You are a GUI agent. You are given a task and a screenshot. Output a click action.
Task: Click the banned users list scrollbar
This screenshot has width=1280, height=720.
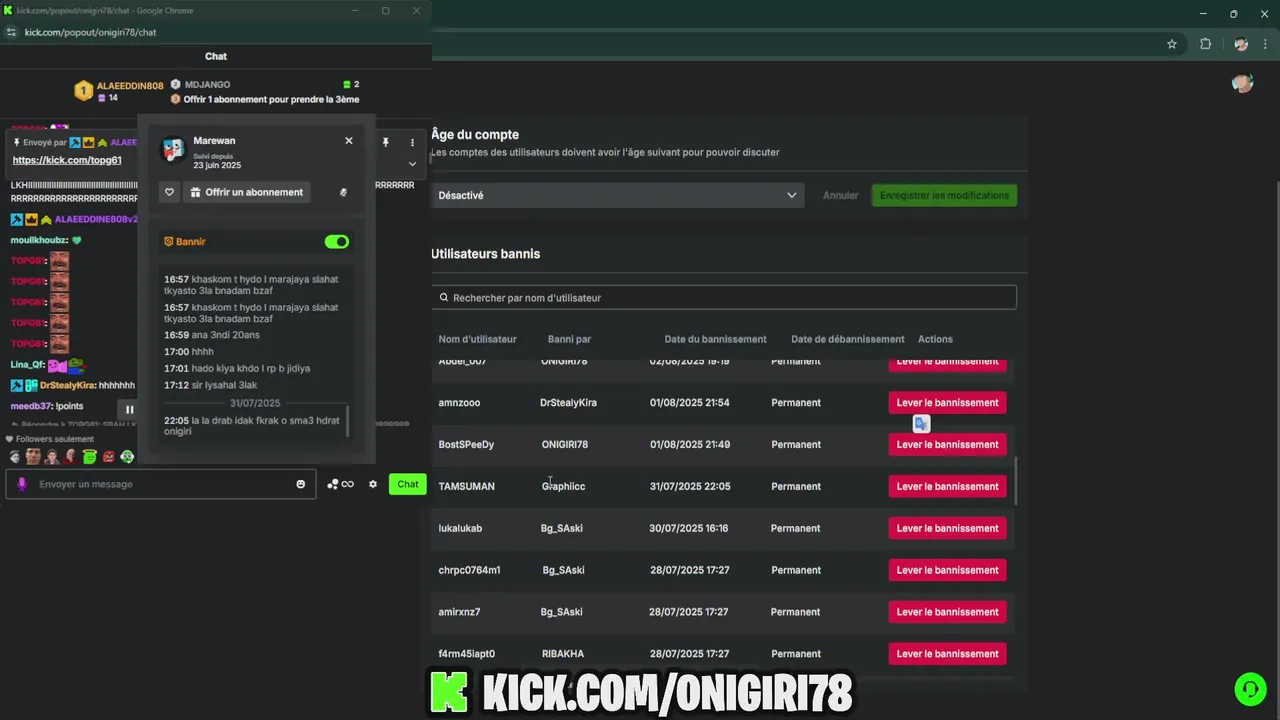[1017, 481]
